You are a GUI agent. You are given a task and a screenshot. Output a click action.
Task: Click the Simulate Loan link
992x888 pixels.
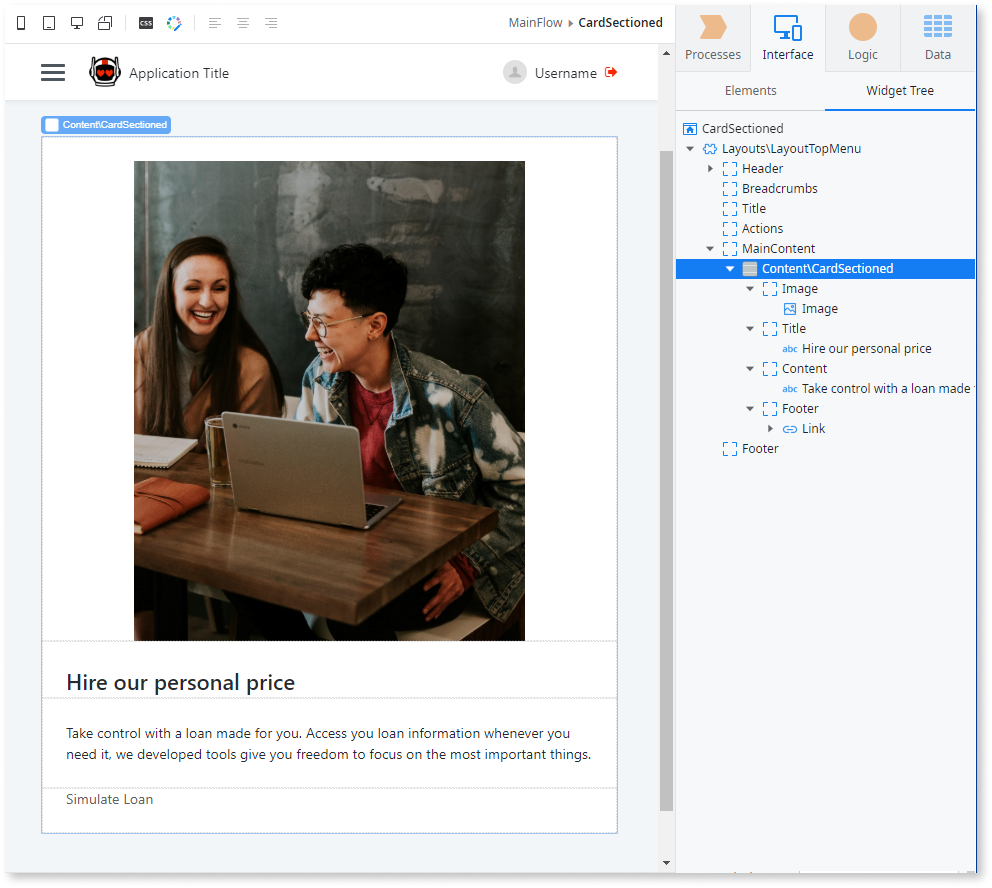(110, 800)
